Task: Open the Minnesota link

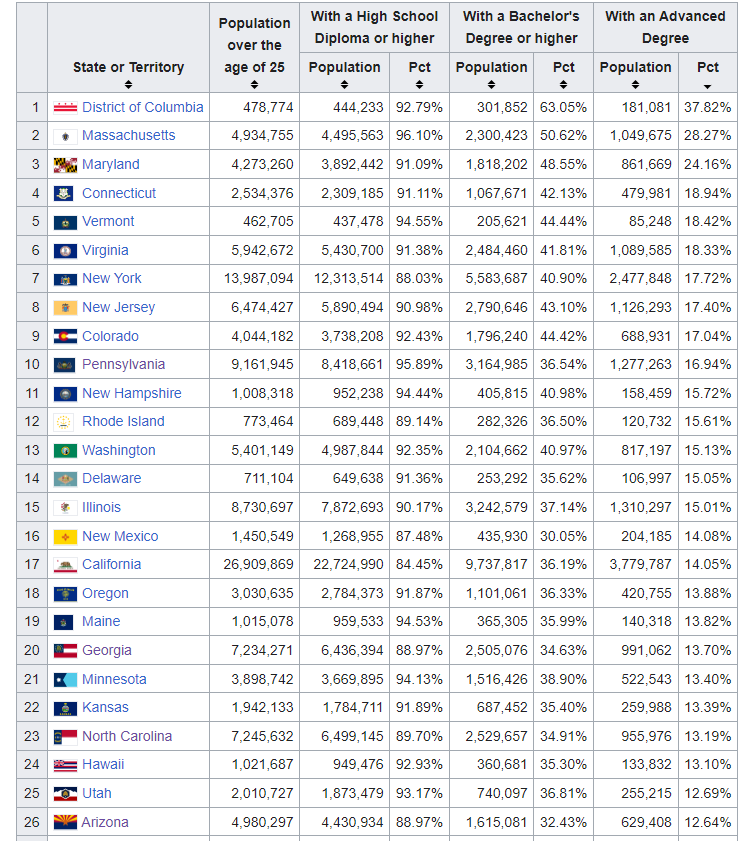Action: 114,680
